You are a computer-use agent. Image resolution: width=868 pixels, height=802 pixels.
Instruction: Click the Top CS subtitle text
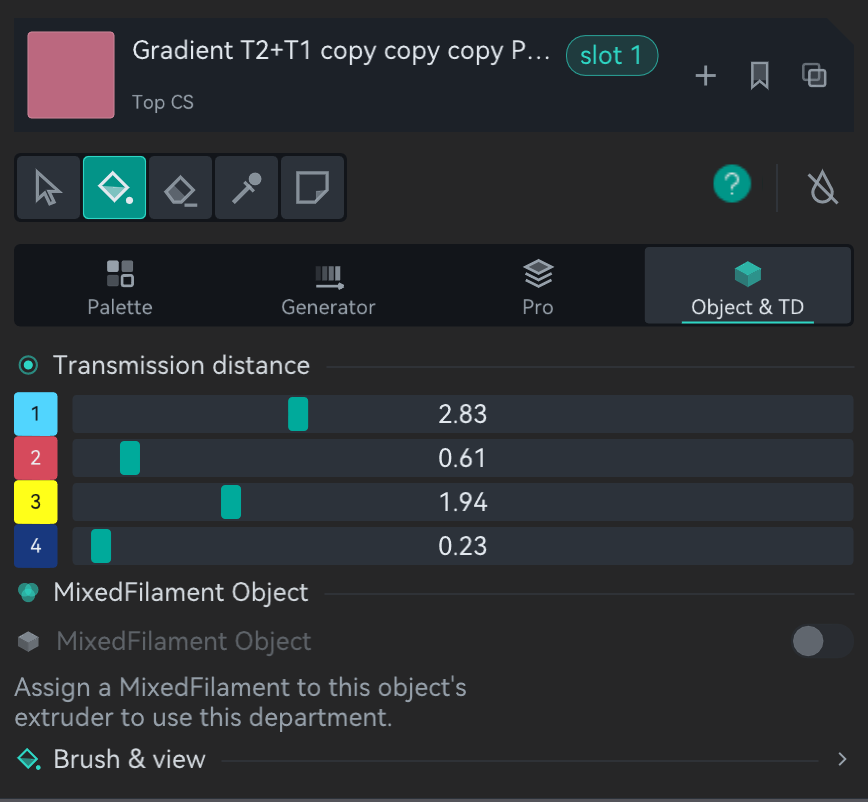click(163, 102)
